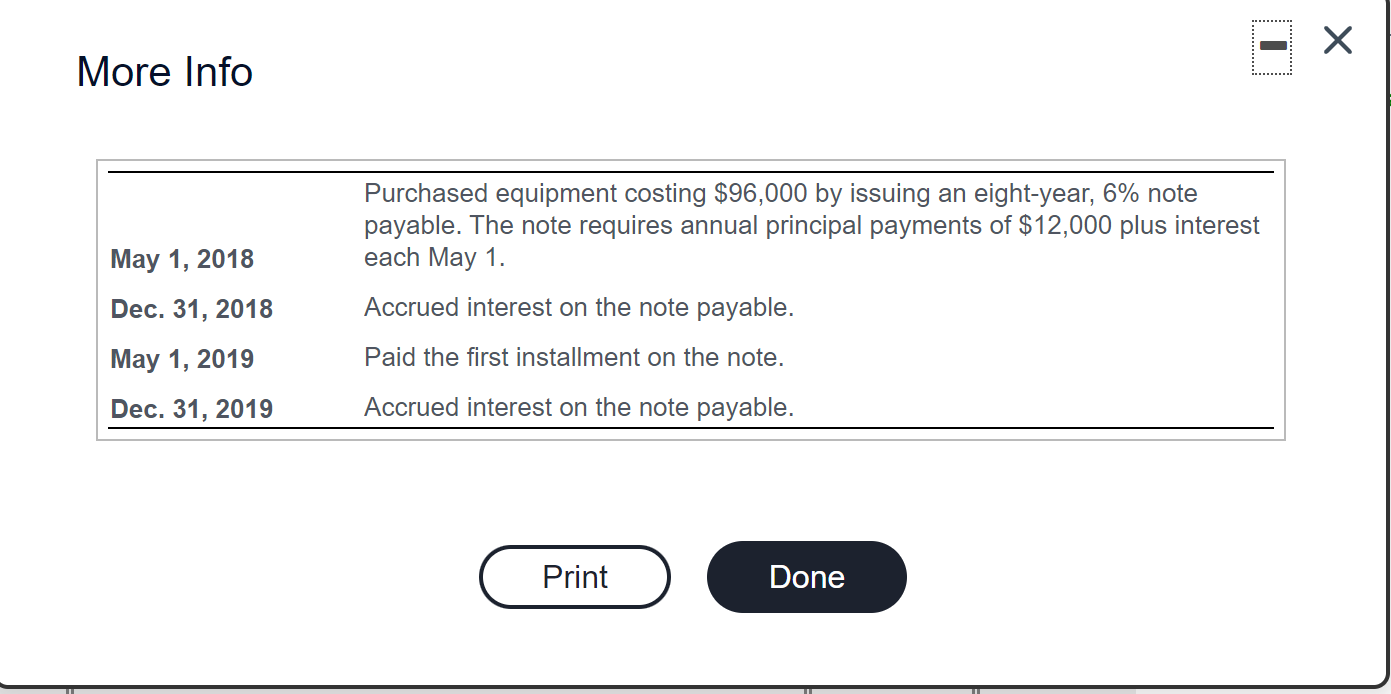The width and height of the screenshot is (1391, 694).
Task: Click the white Print pill-shaped control
Action: (575, 577)
